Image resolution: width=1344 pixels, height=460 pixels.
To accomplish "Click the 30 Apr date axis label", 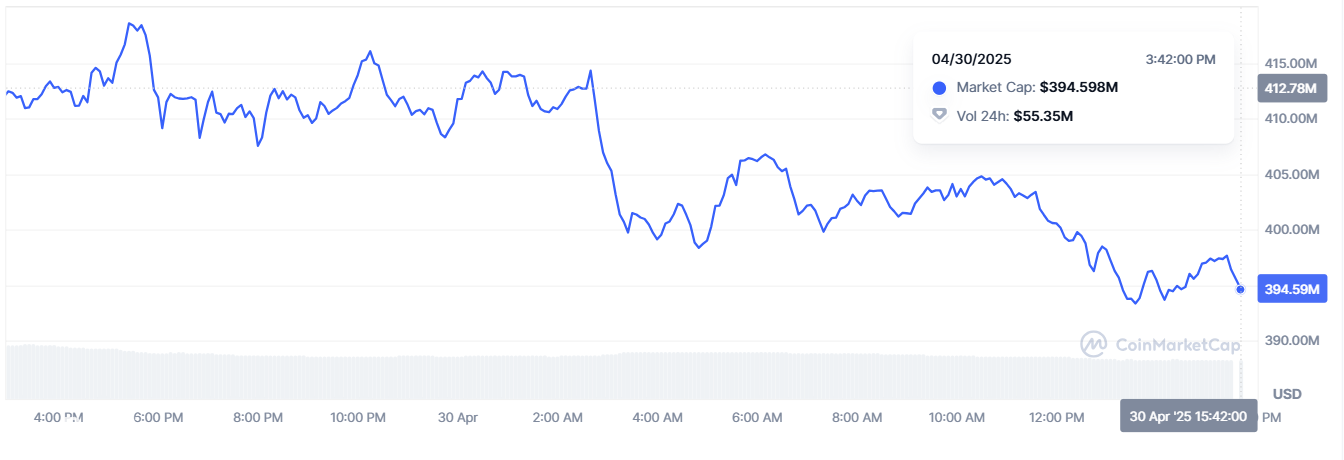I will pyautogui.click(x=458, y=416).
